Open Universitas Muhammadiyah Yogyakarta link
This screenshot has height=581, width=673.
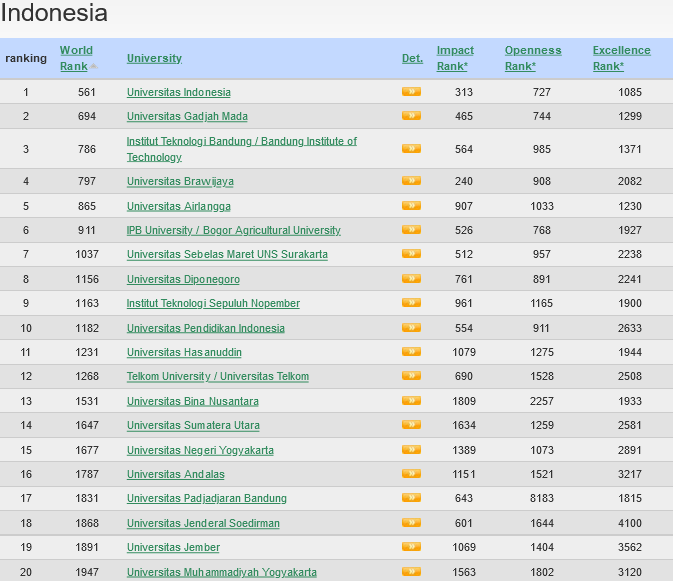point(221,572)
